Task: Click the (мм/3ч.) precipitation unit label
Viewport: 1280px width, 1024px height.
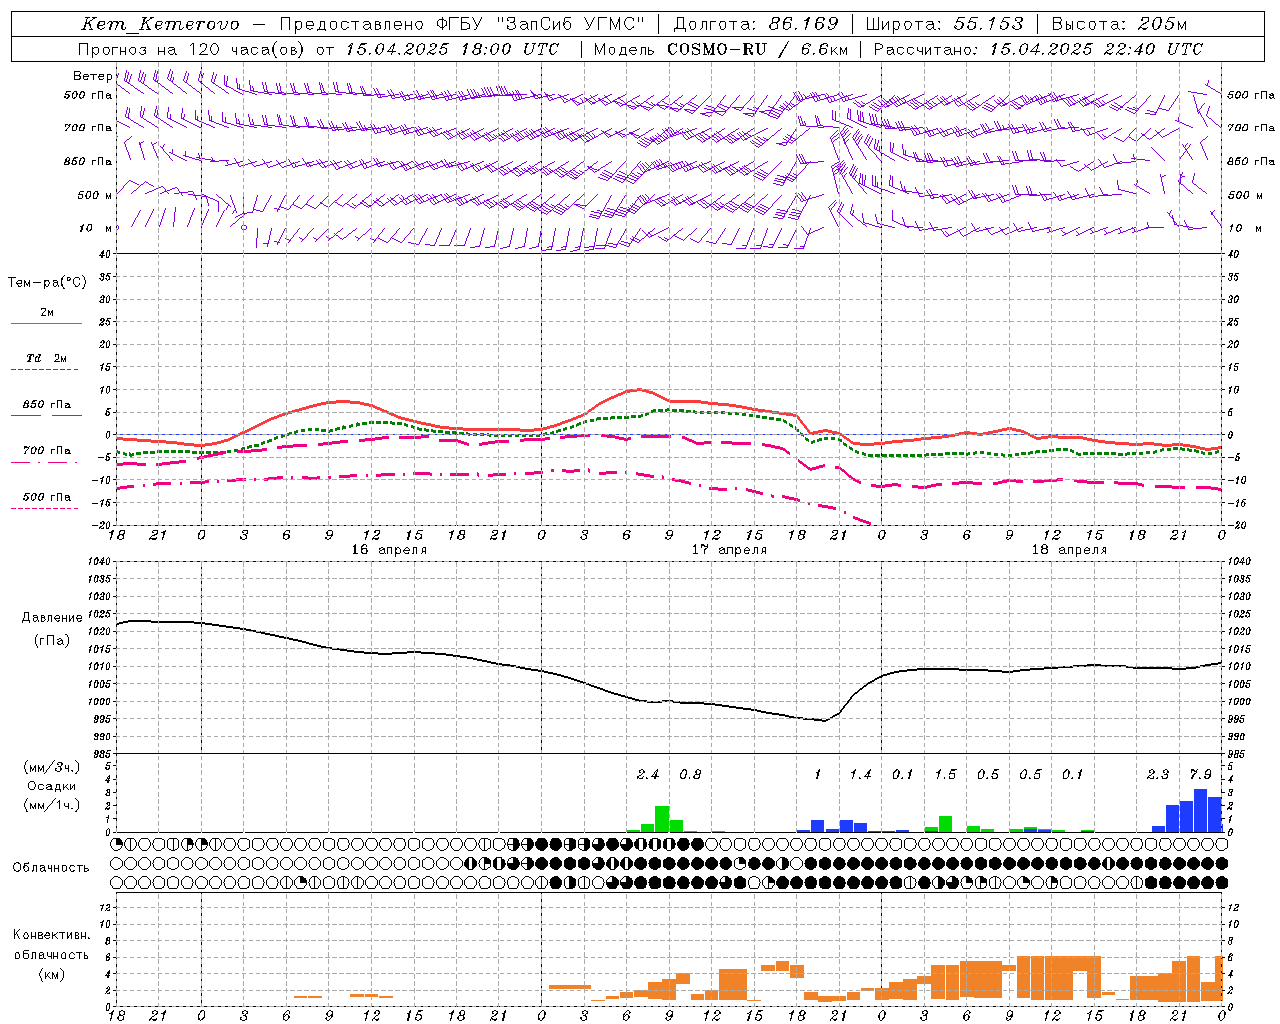Action: tap(52, 767)
